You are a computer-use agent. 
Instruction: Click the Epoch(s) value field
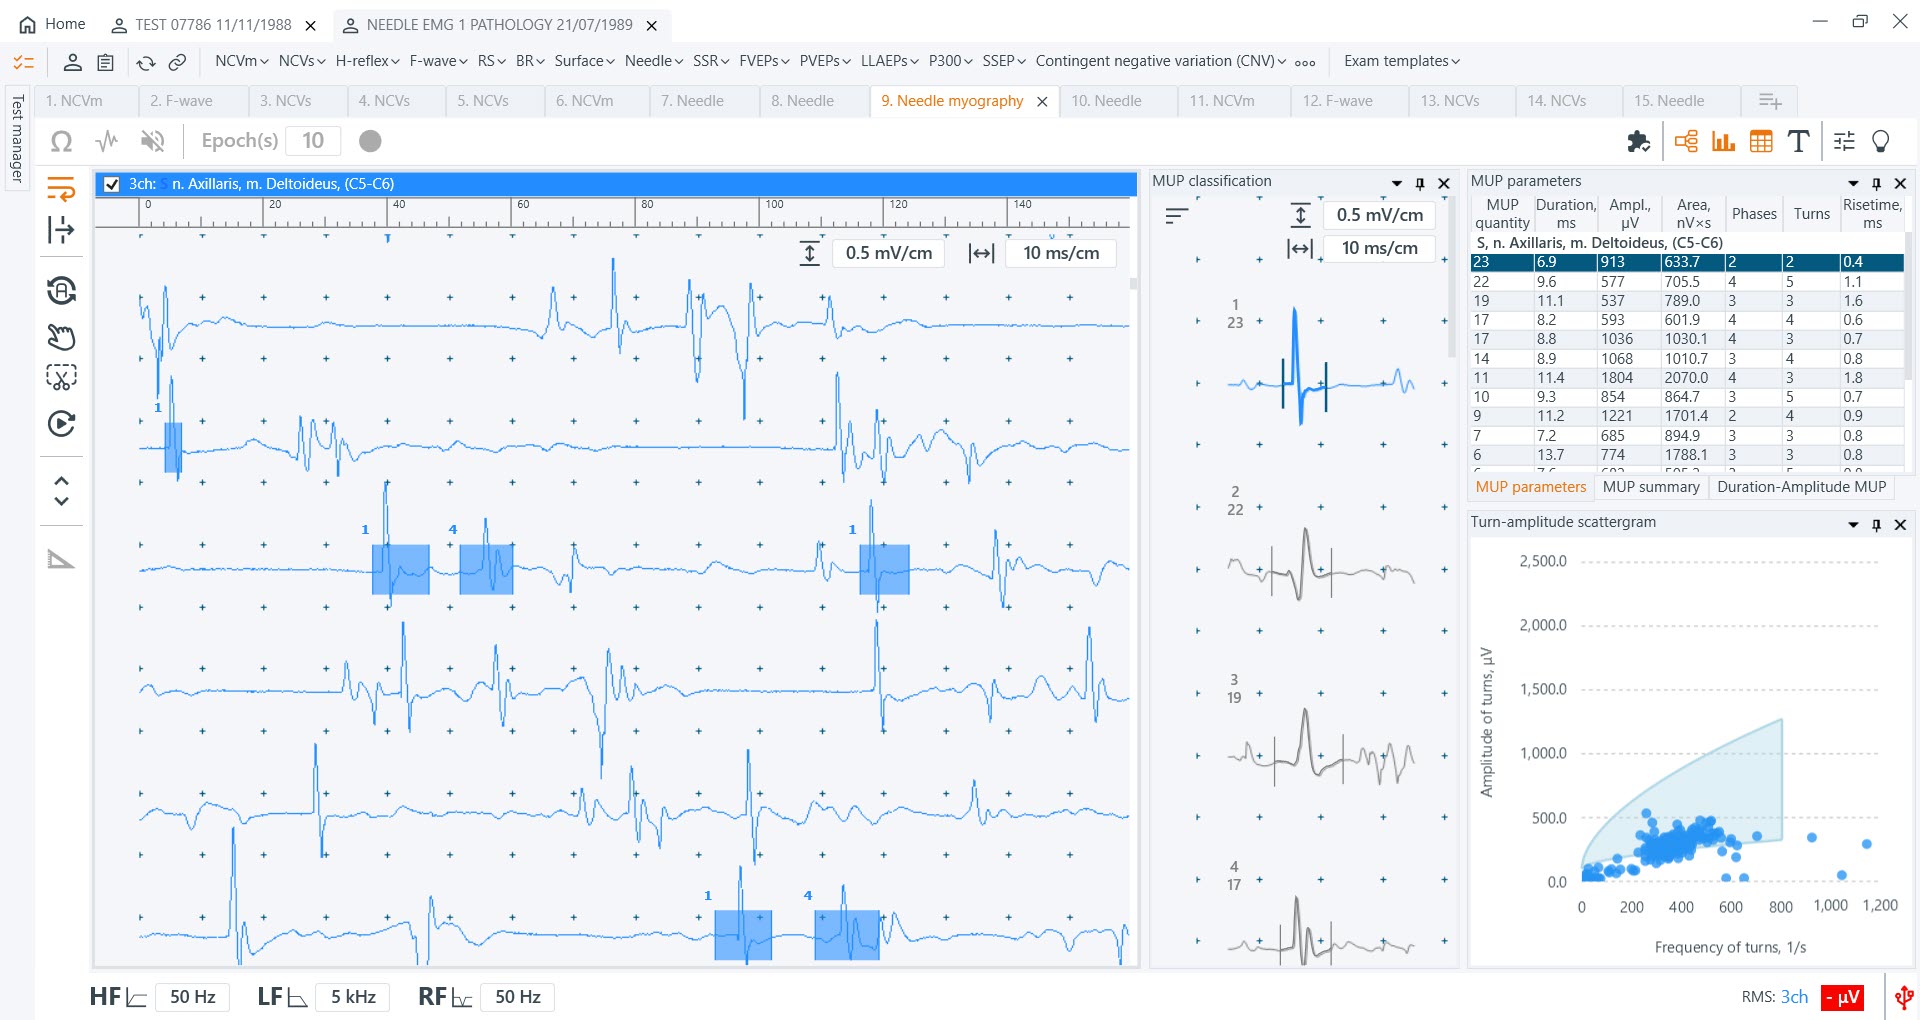pos(313,141)
